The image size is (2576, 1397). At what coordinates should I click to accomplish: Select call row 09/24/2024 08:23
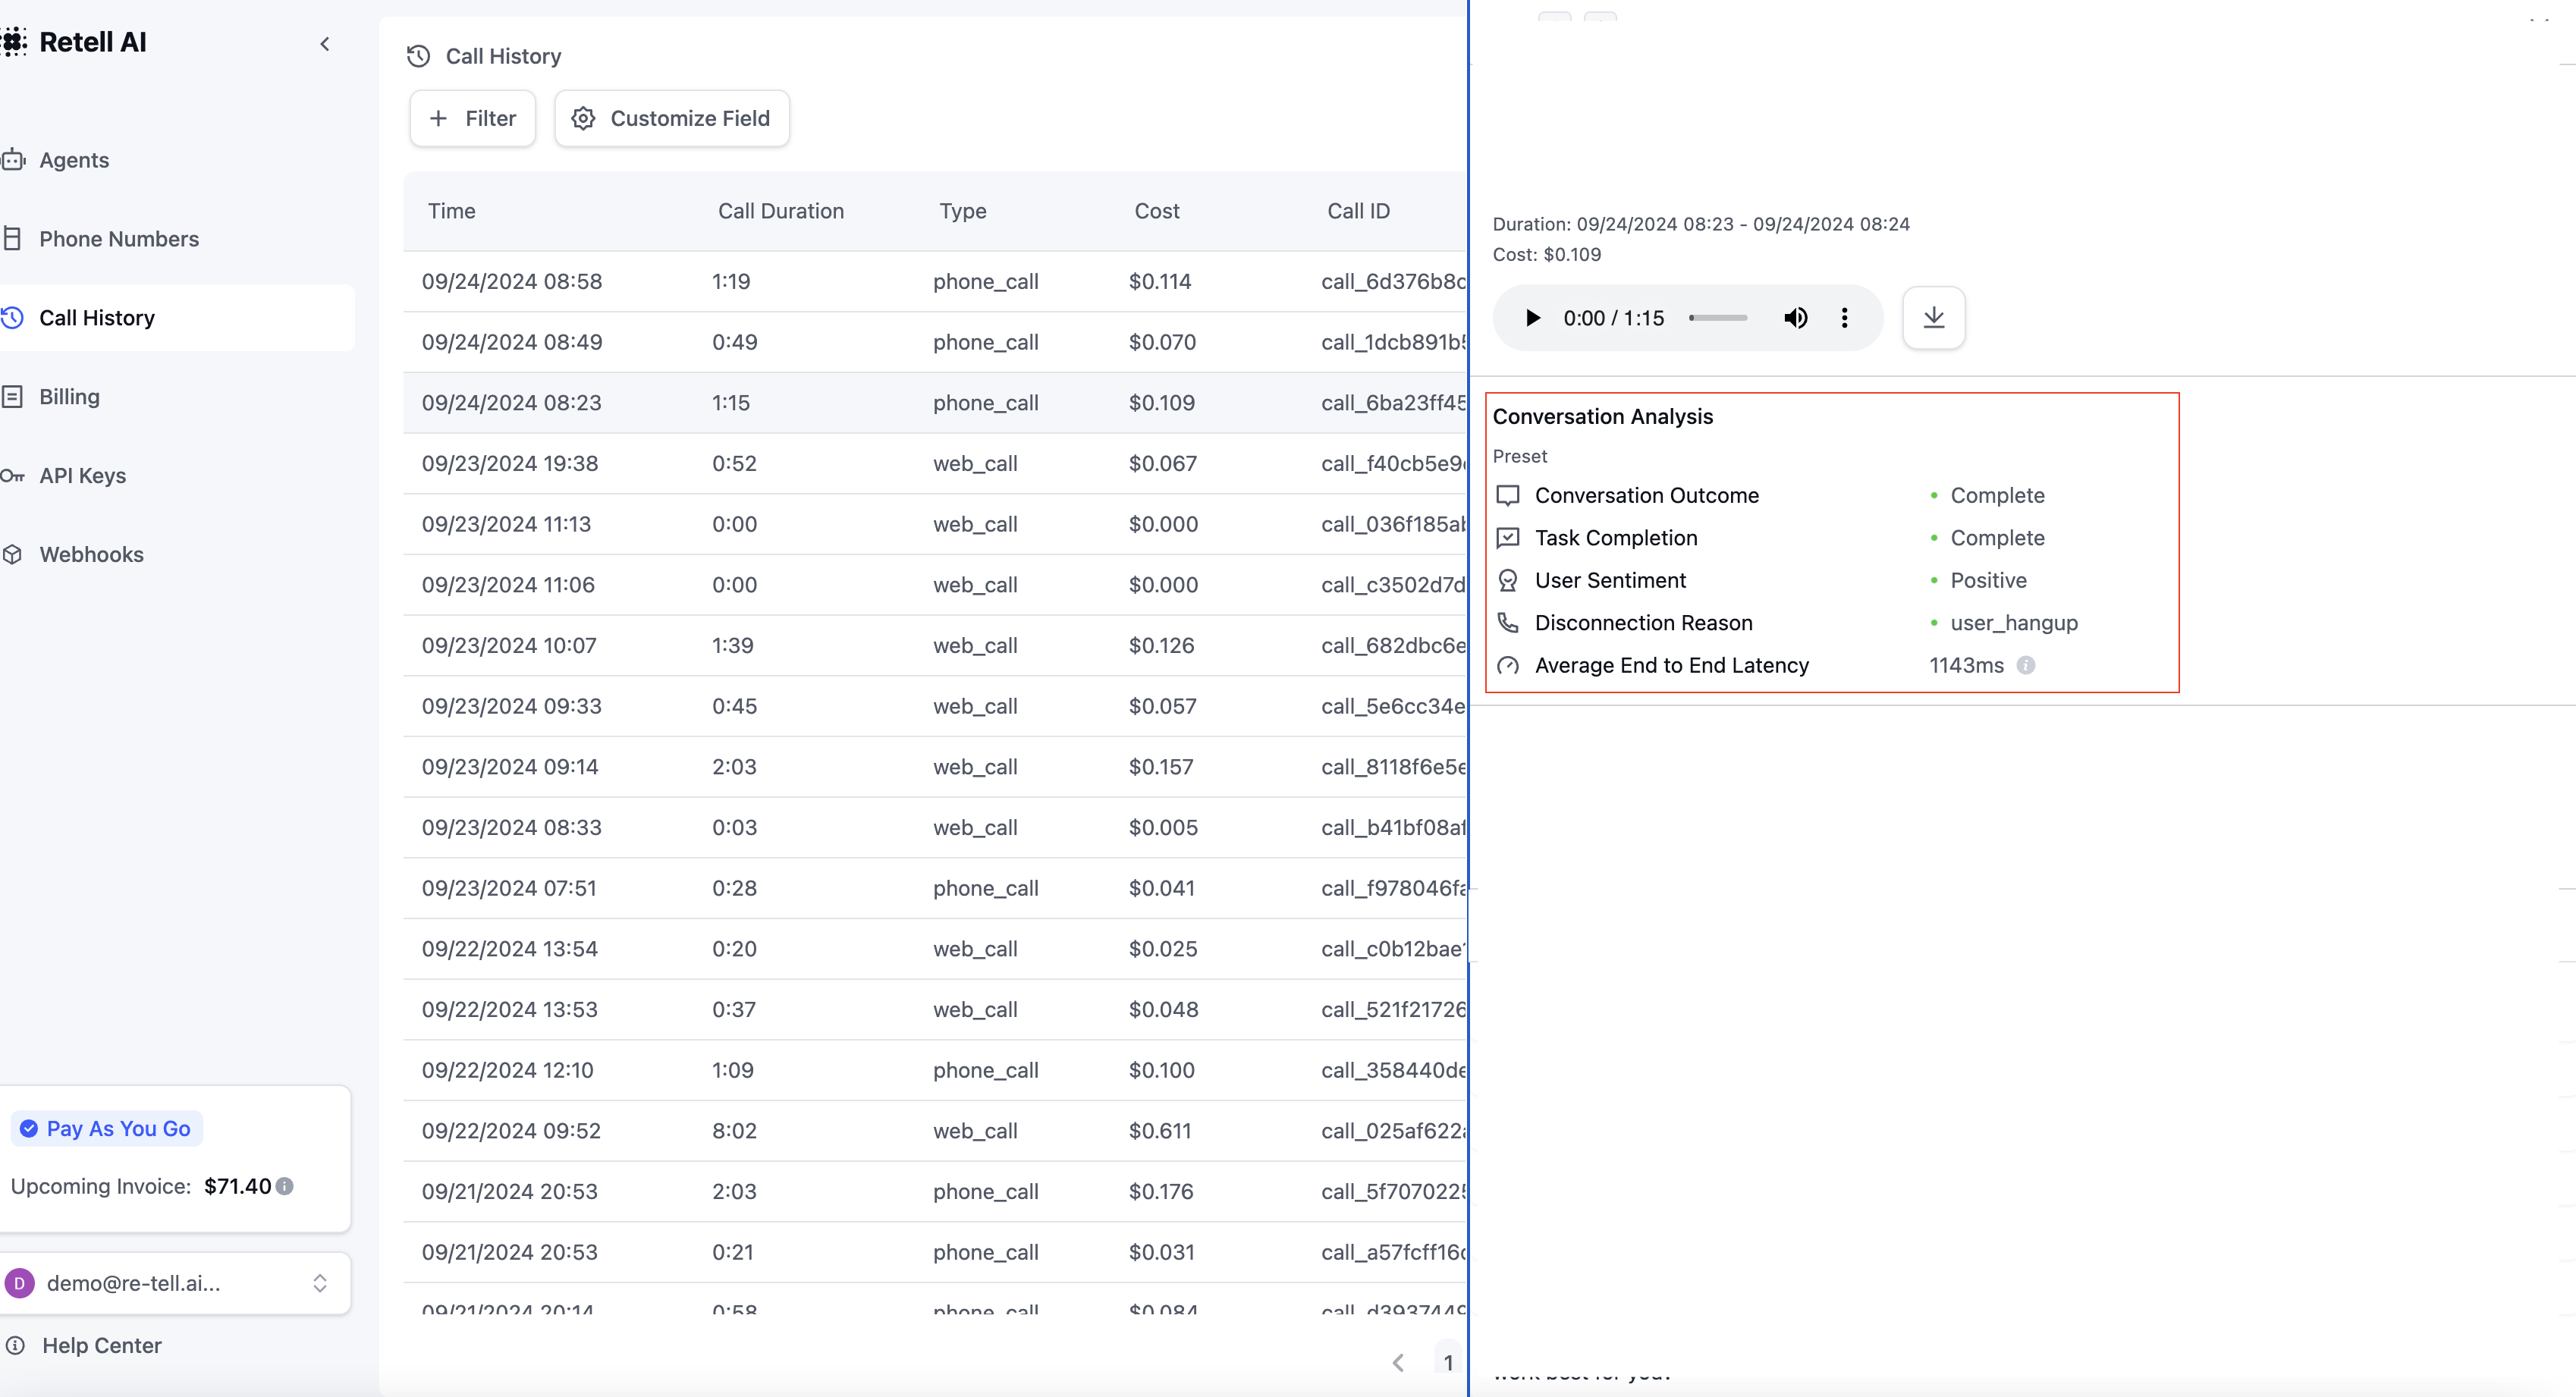point(935,403)
